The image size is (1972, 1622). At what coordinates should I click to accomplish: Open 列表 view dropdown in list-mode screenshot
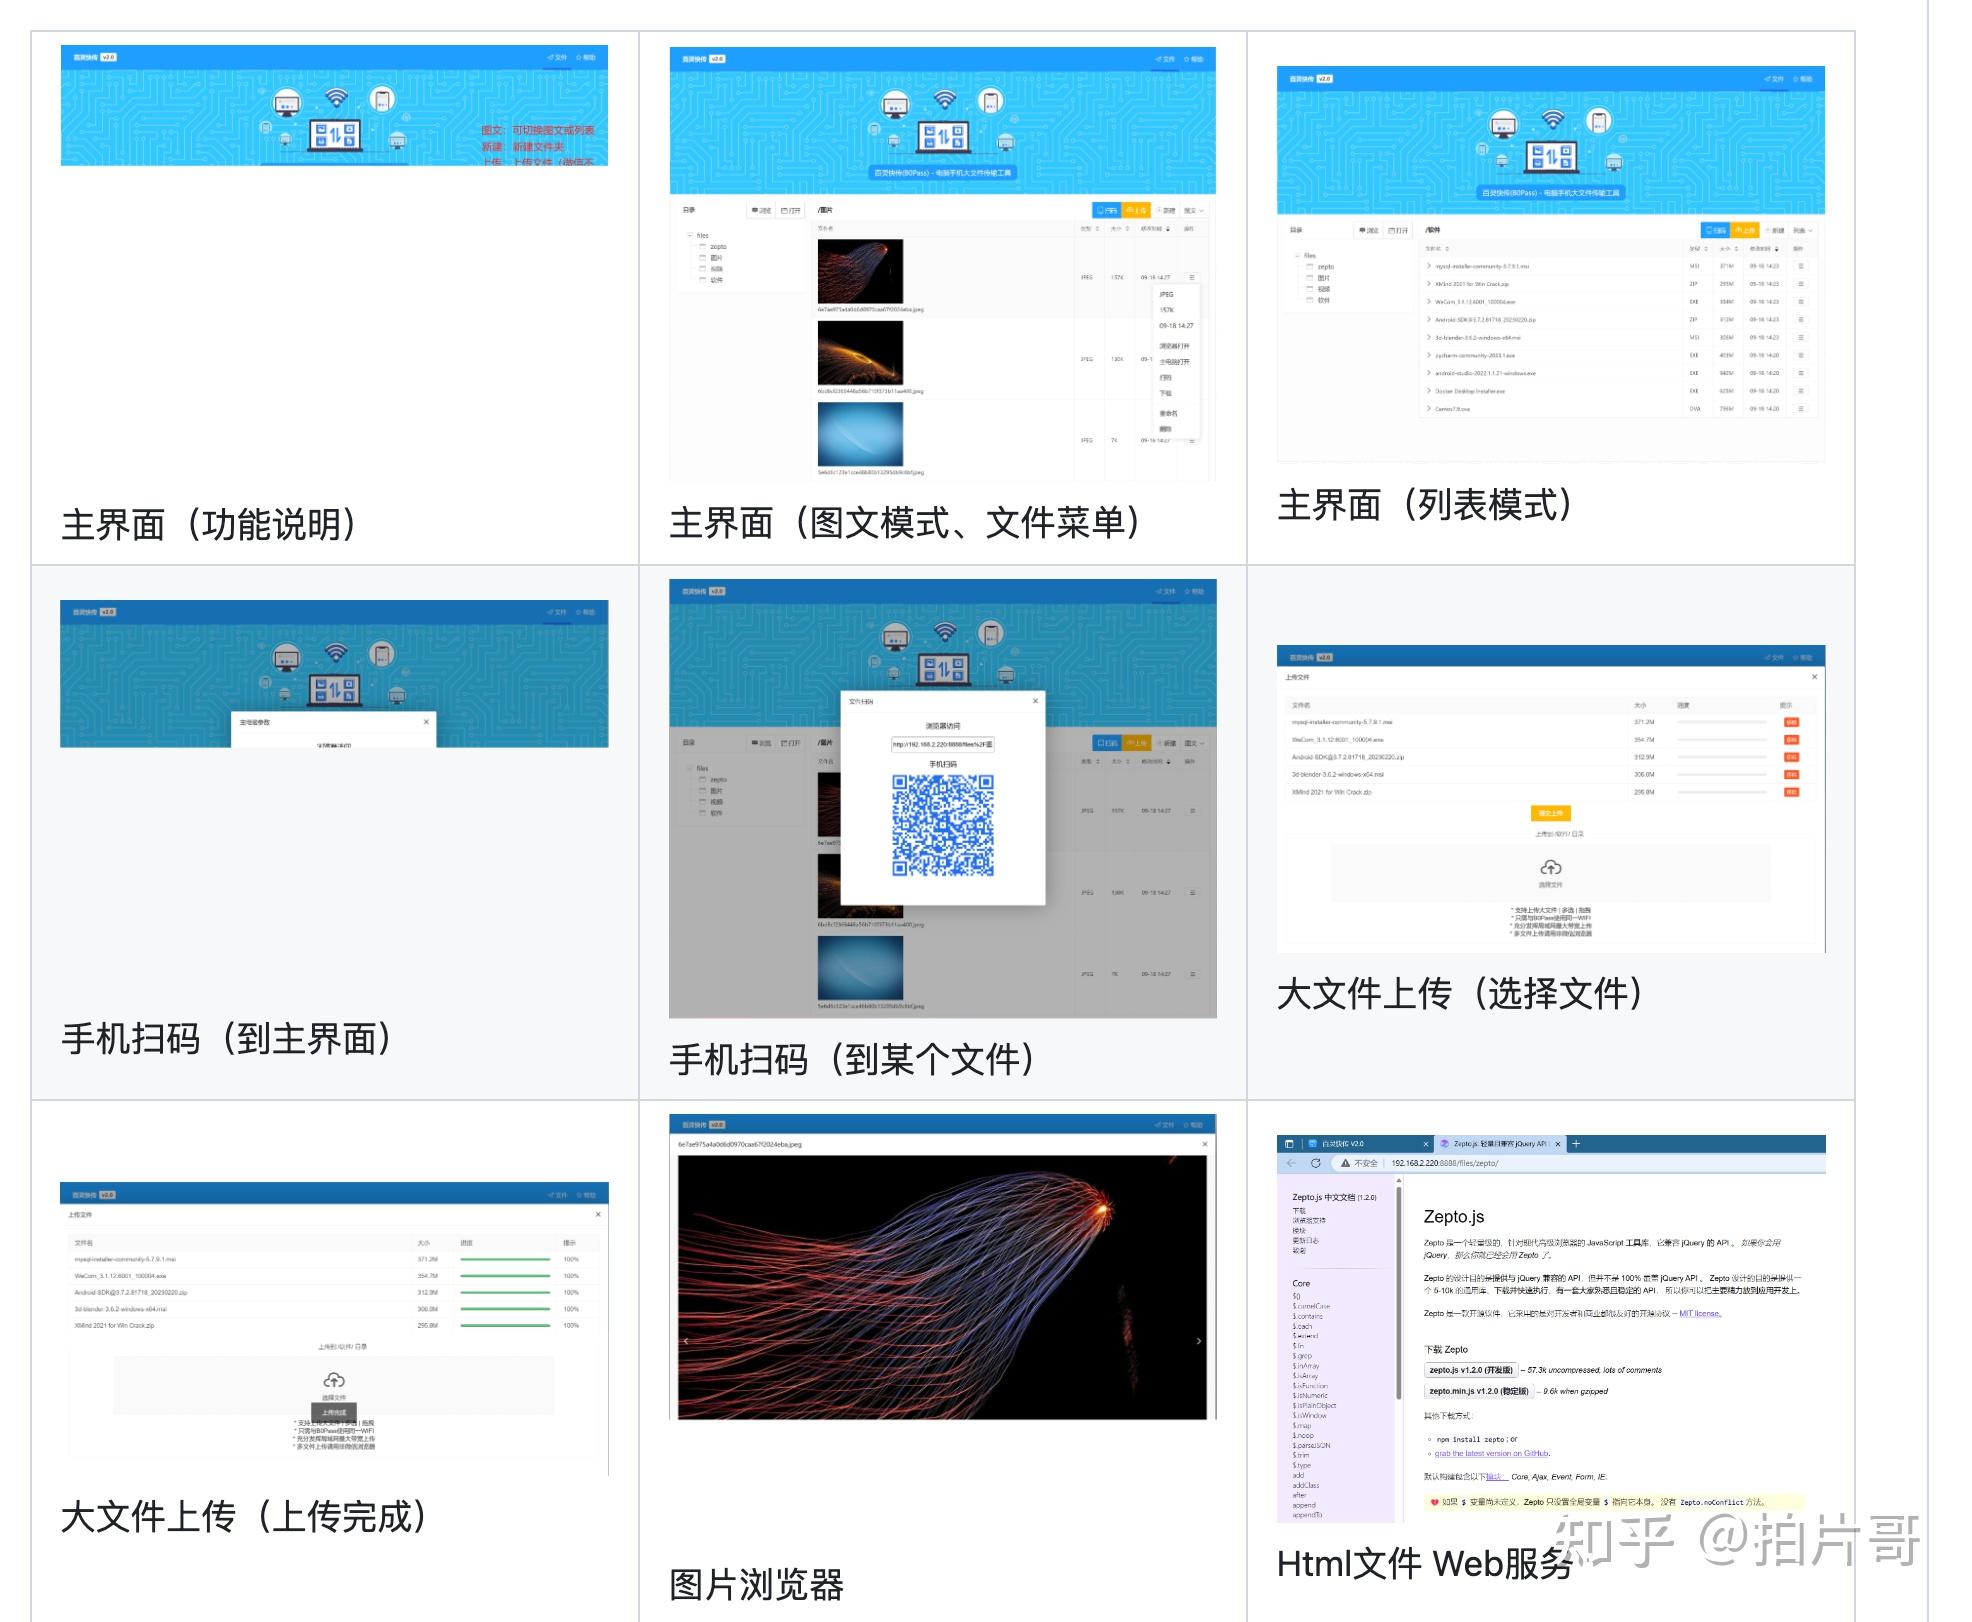[x=1803, y=231]
